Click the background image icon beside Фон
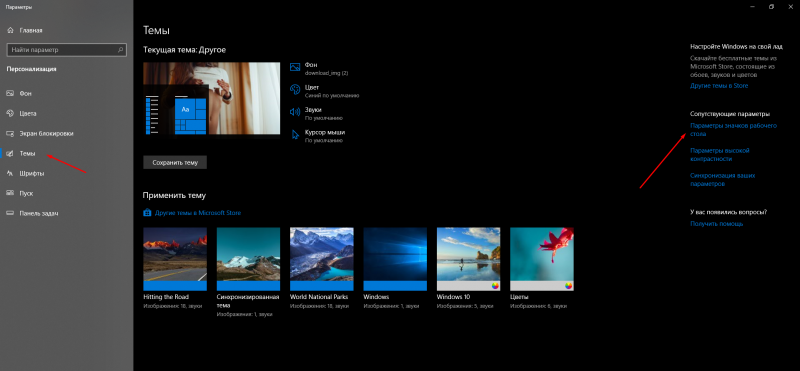The image size is (800, 371). [x=294, y=67]
